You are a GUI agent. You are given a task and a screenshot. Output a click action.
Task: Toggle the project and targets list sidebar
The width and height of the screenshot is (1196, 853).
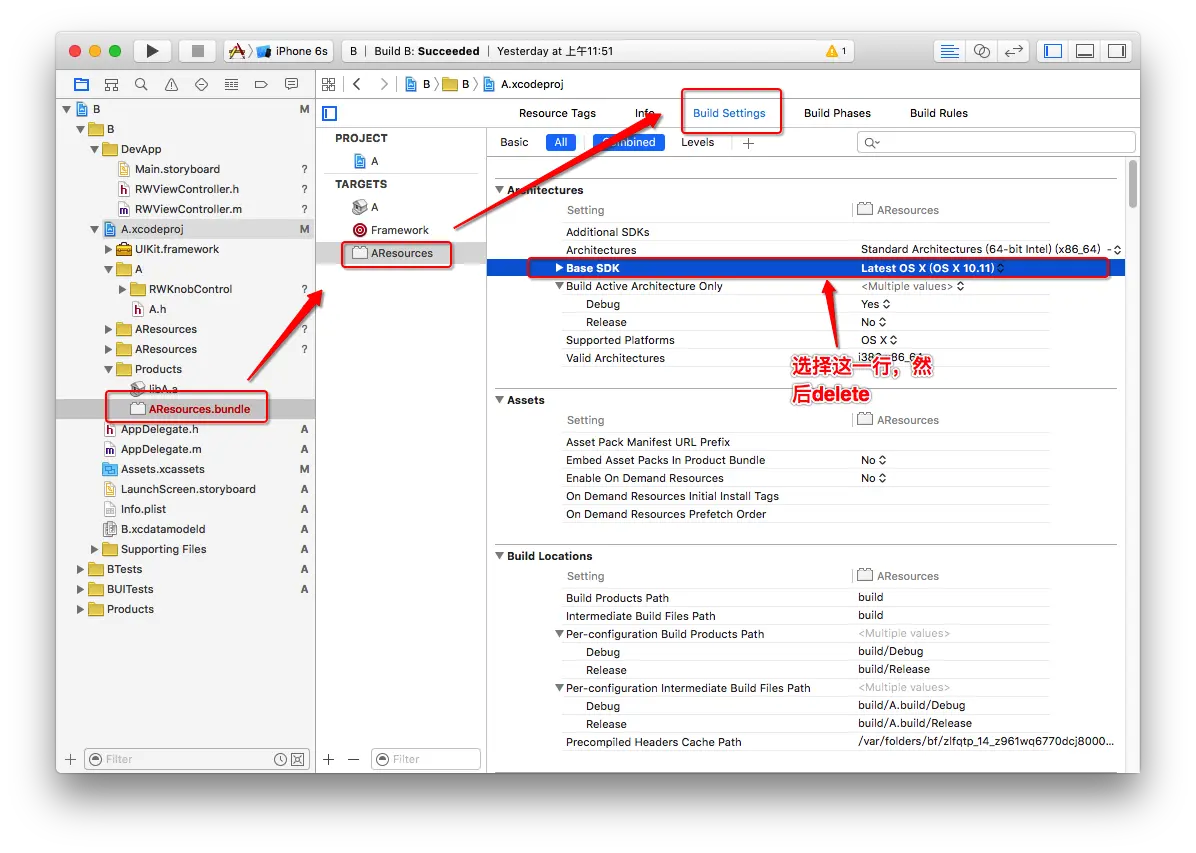[x=330, y=114]
